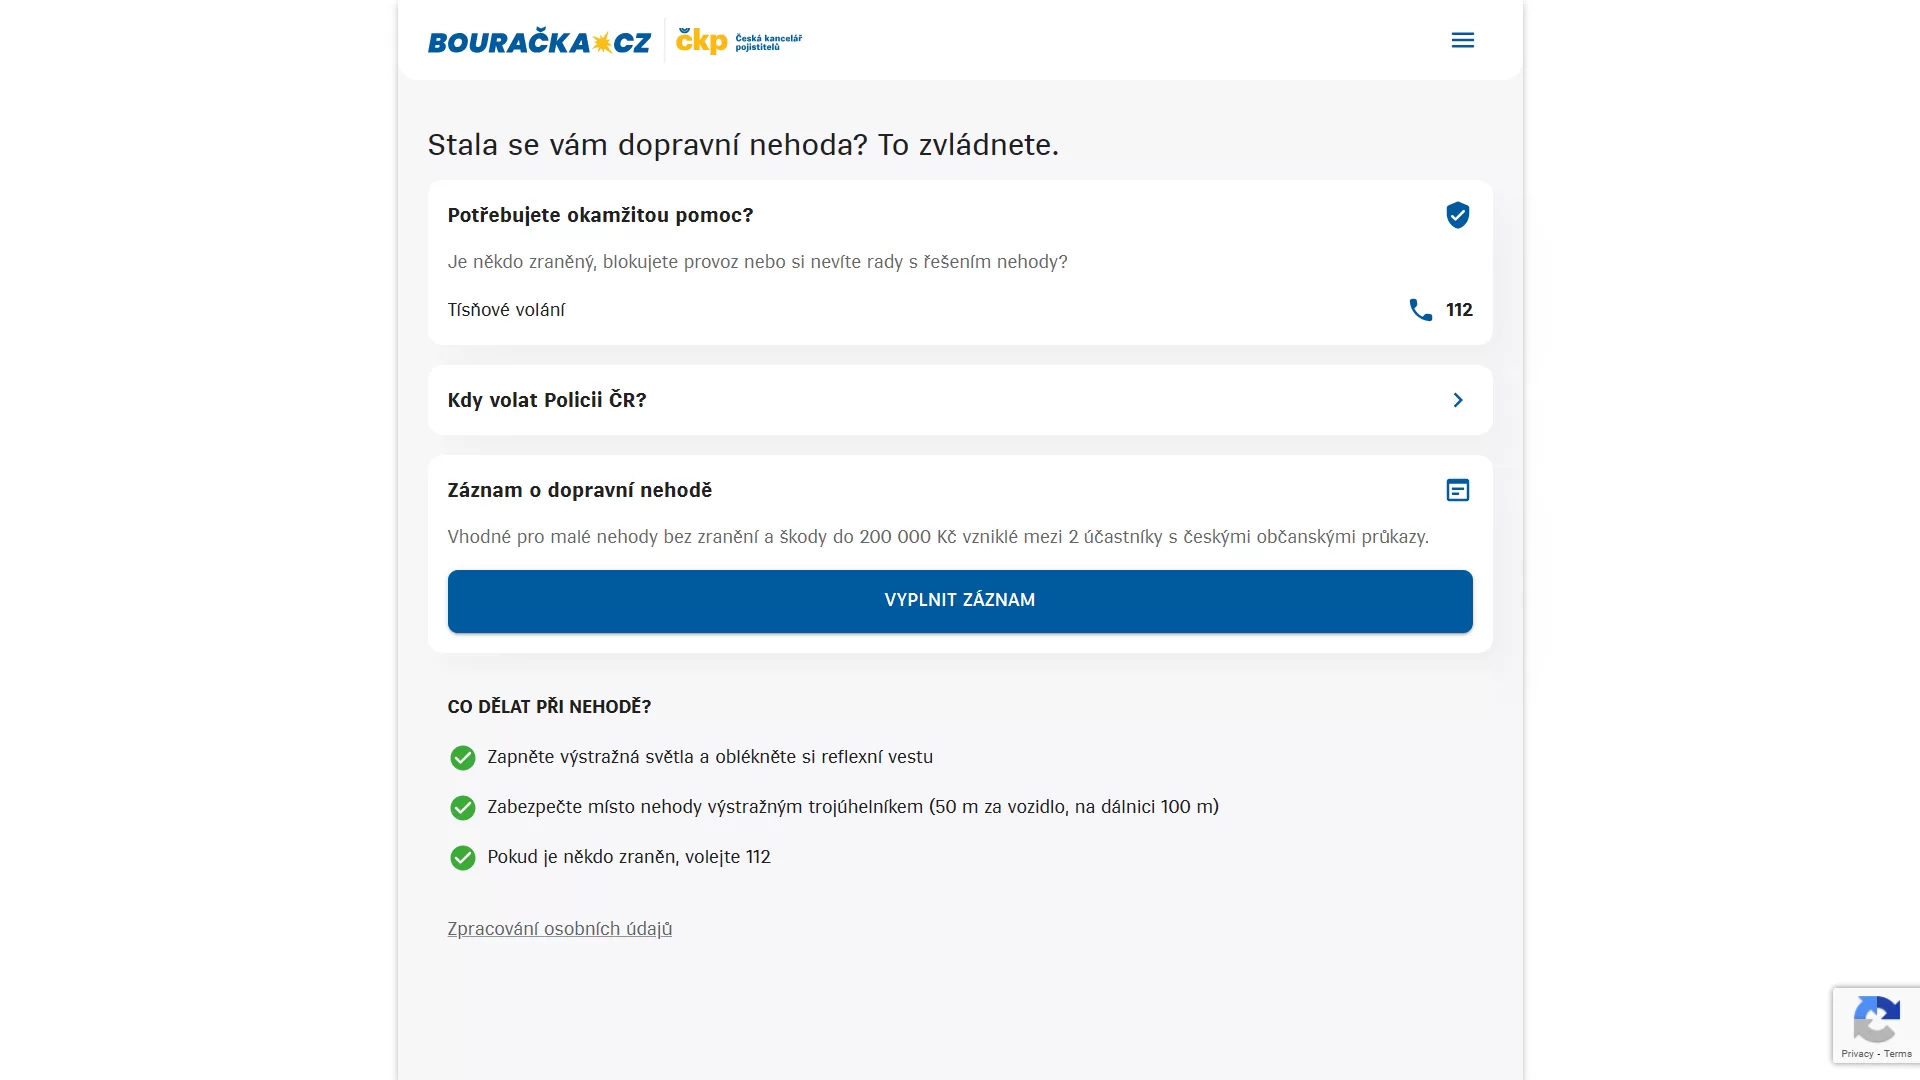The image size is (1920, 1080).
Task: Call emergency number 112
Action: tap(1459, 310)
